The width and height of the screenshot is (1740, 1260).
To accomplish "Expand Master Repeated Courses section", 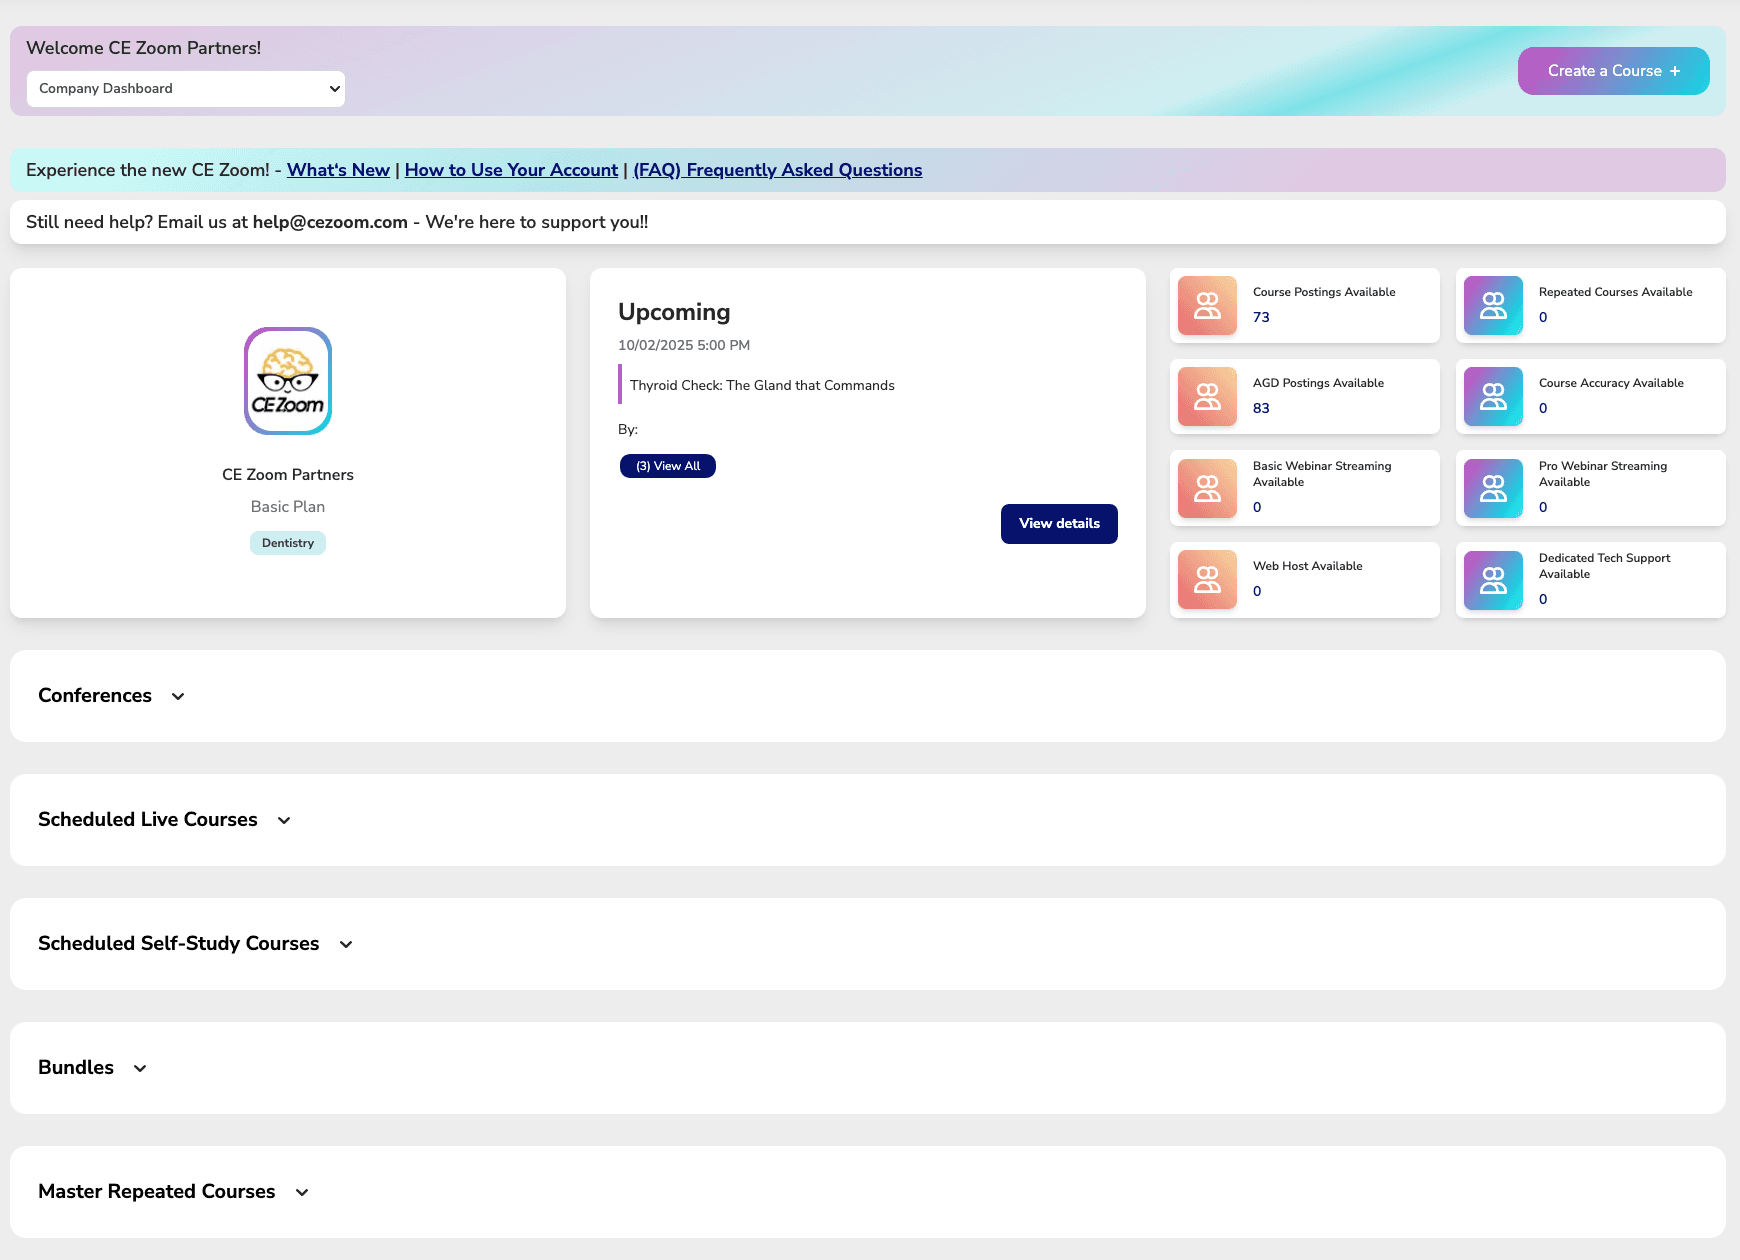I will [x=302, y=1192].
